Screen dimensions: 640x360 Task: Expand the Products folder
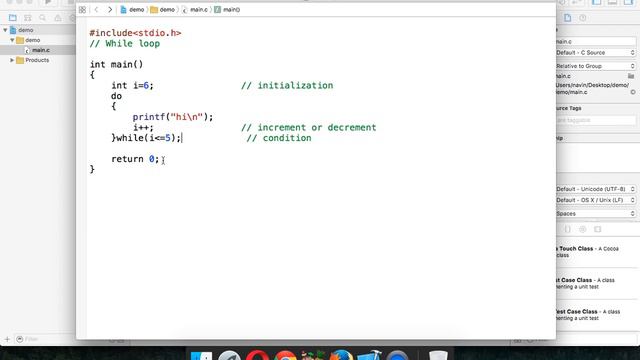(12, 60)
